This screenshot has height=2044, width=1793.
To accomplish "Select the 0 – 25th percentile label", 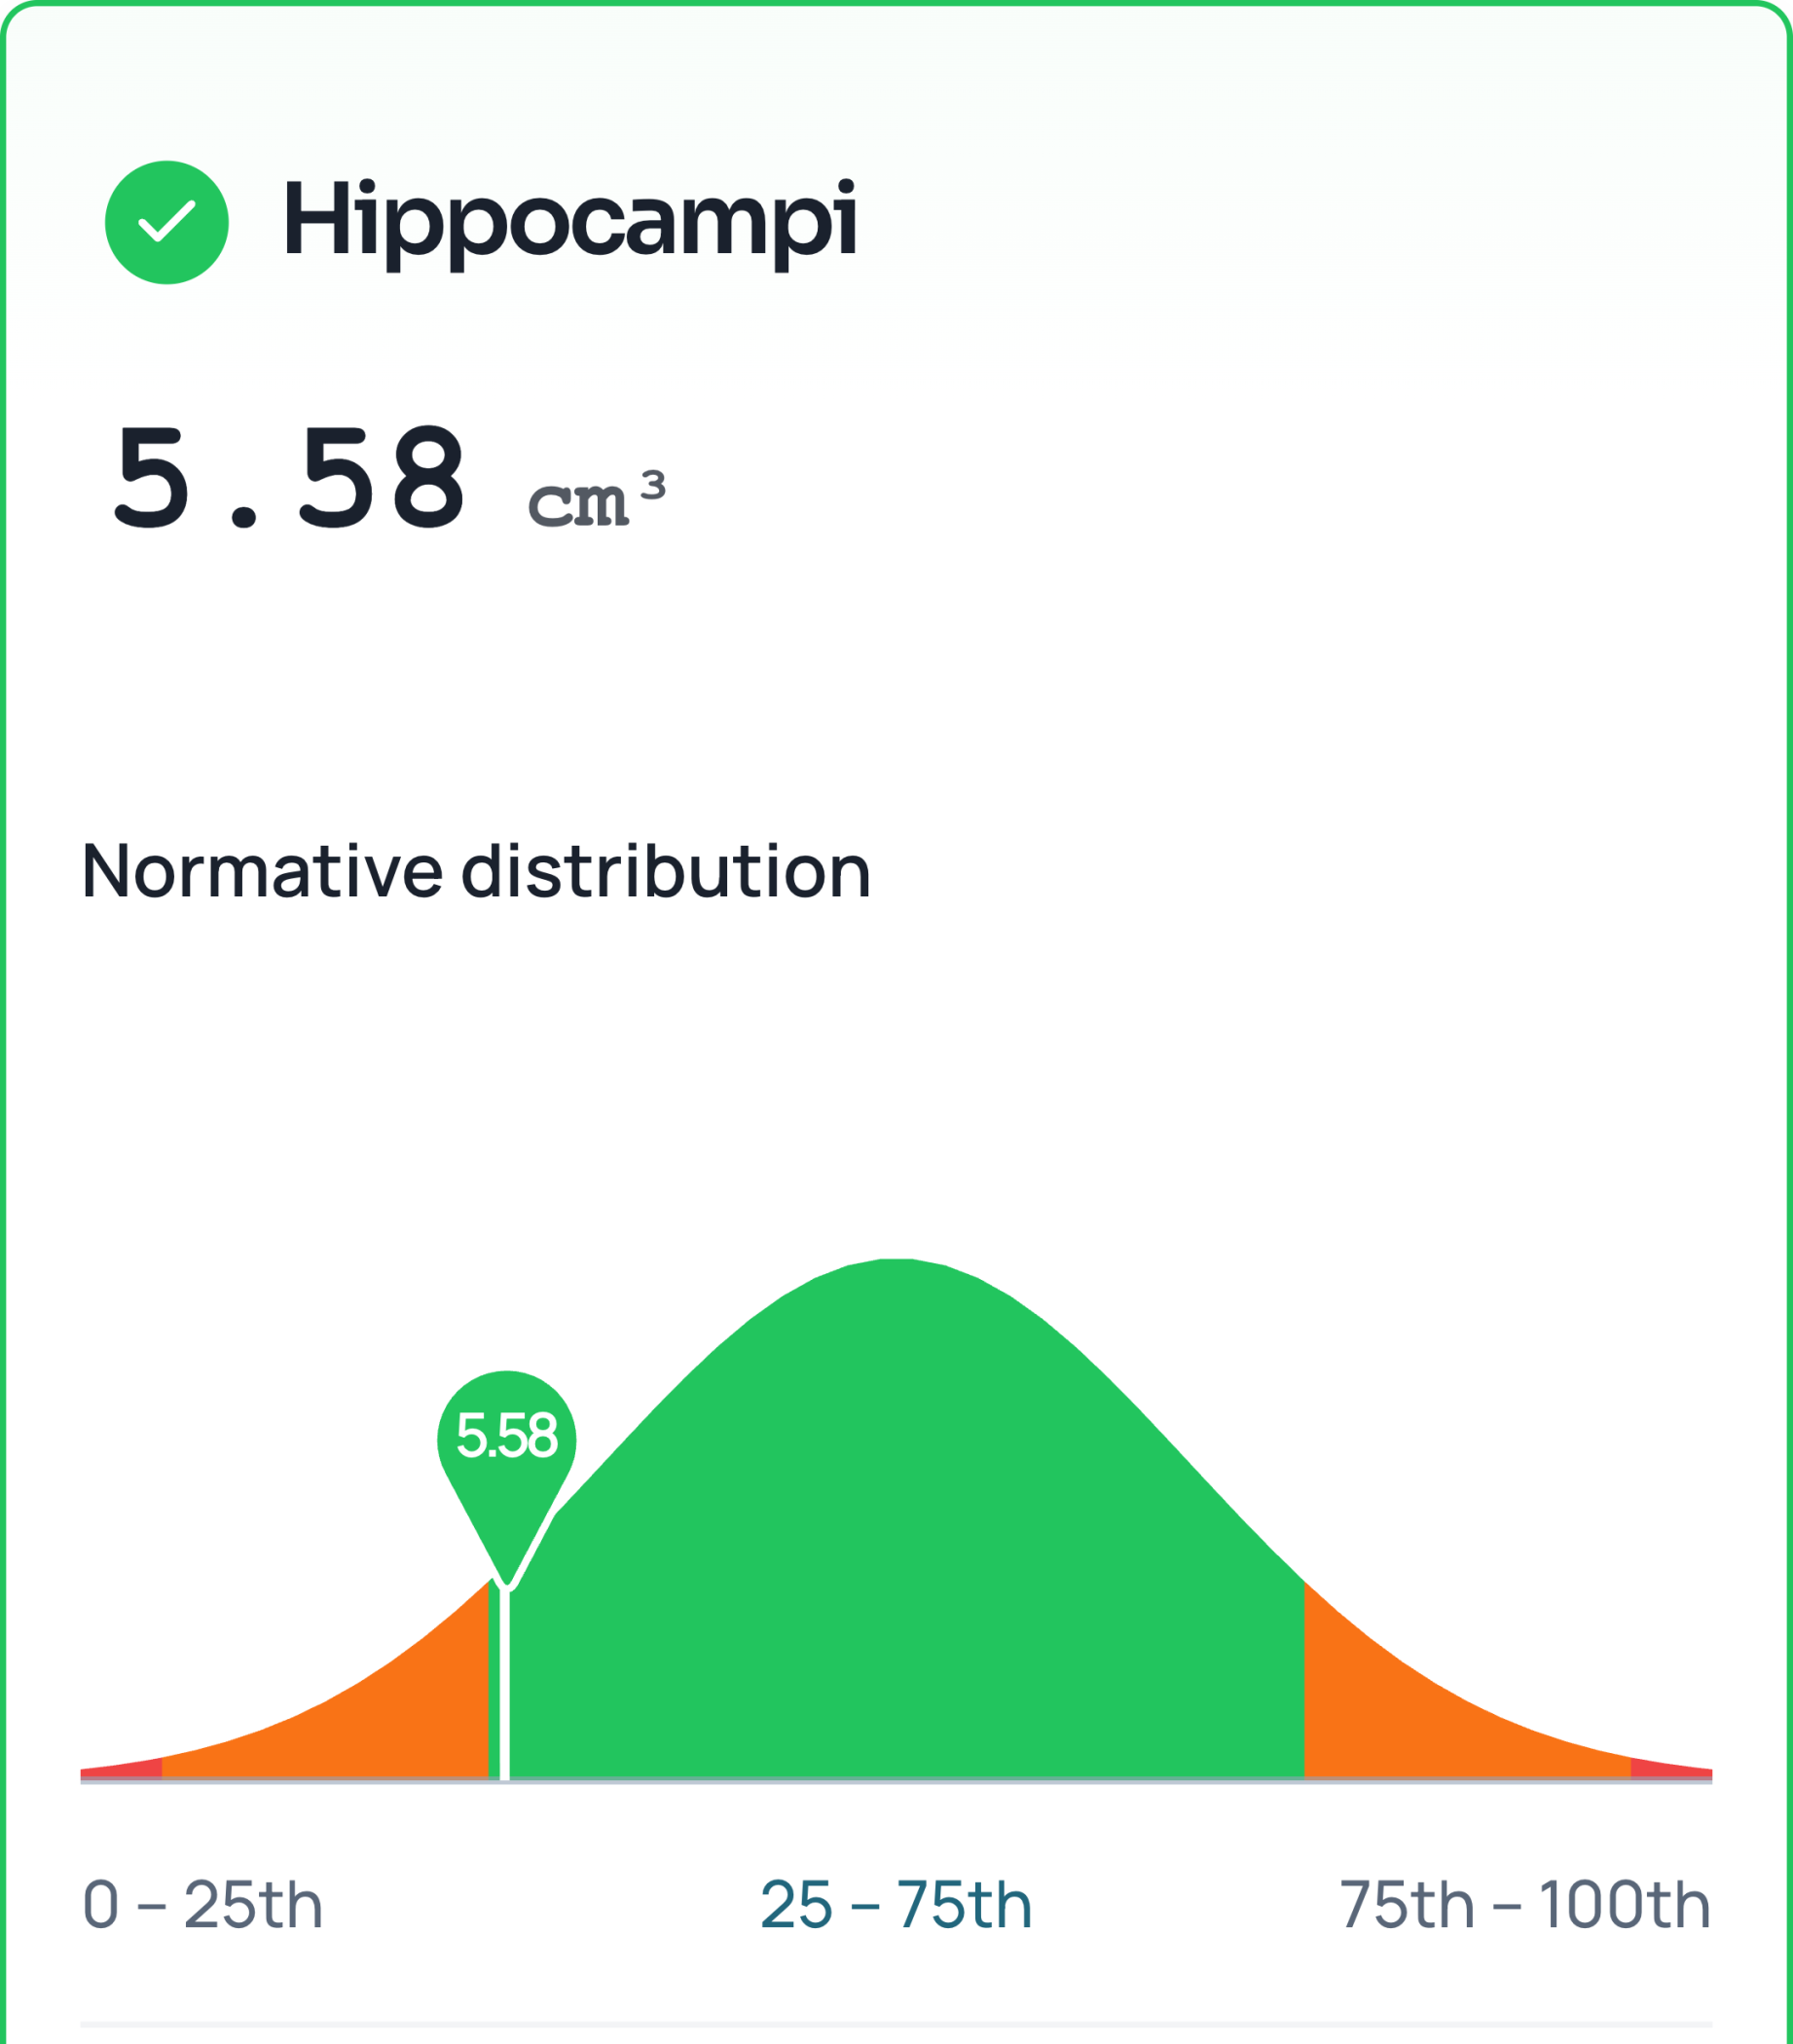I will (203, 1904).
